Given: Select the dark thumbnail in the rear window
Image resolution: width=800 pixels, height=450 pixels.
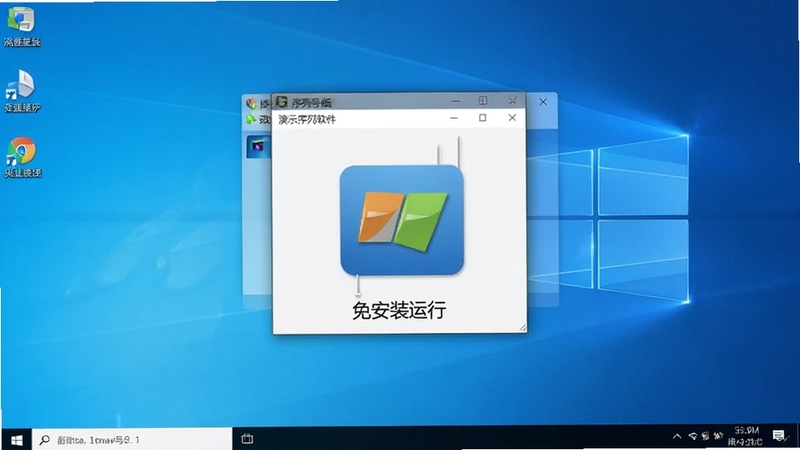Looking at the screenshot, I should point(258,147).
